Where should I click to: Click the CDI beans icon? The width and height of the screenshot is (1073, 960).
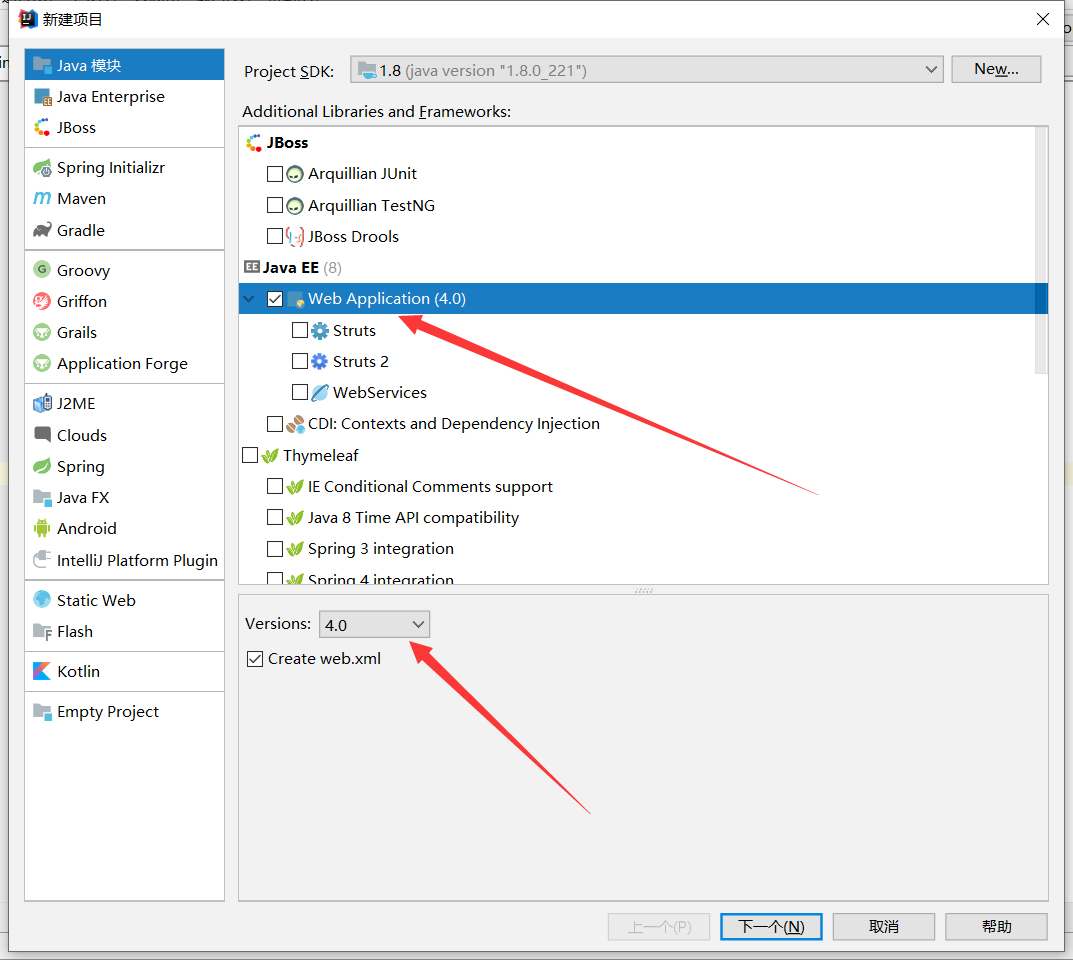(295, 424)
